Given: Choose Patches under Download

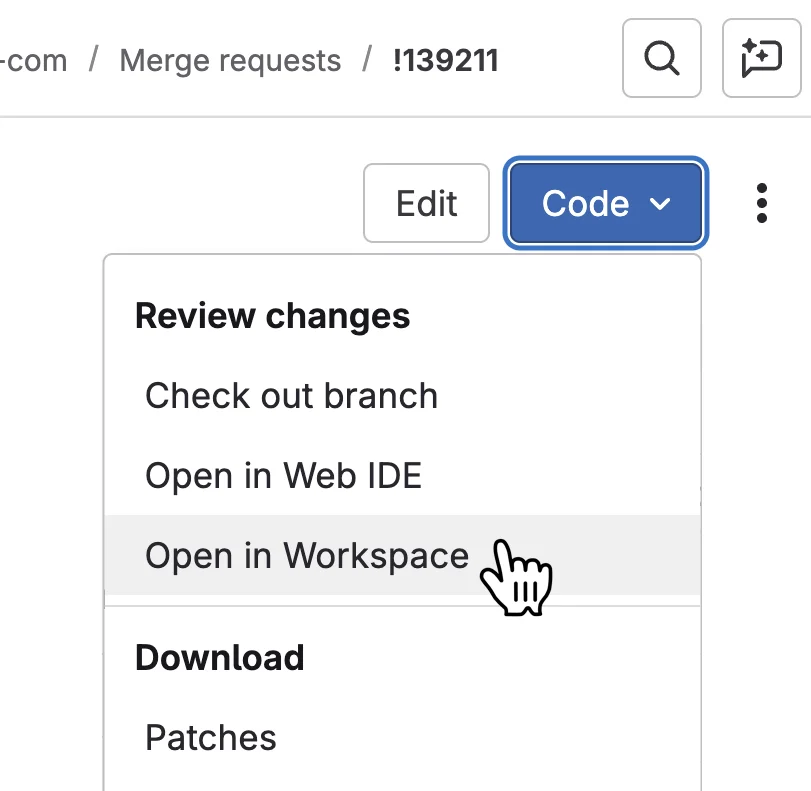Looking at the screenshot, I should click(210, 737).
